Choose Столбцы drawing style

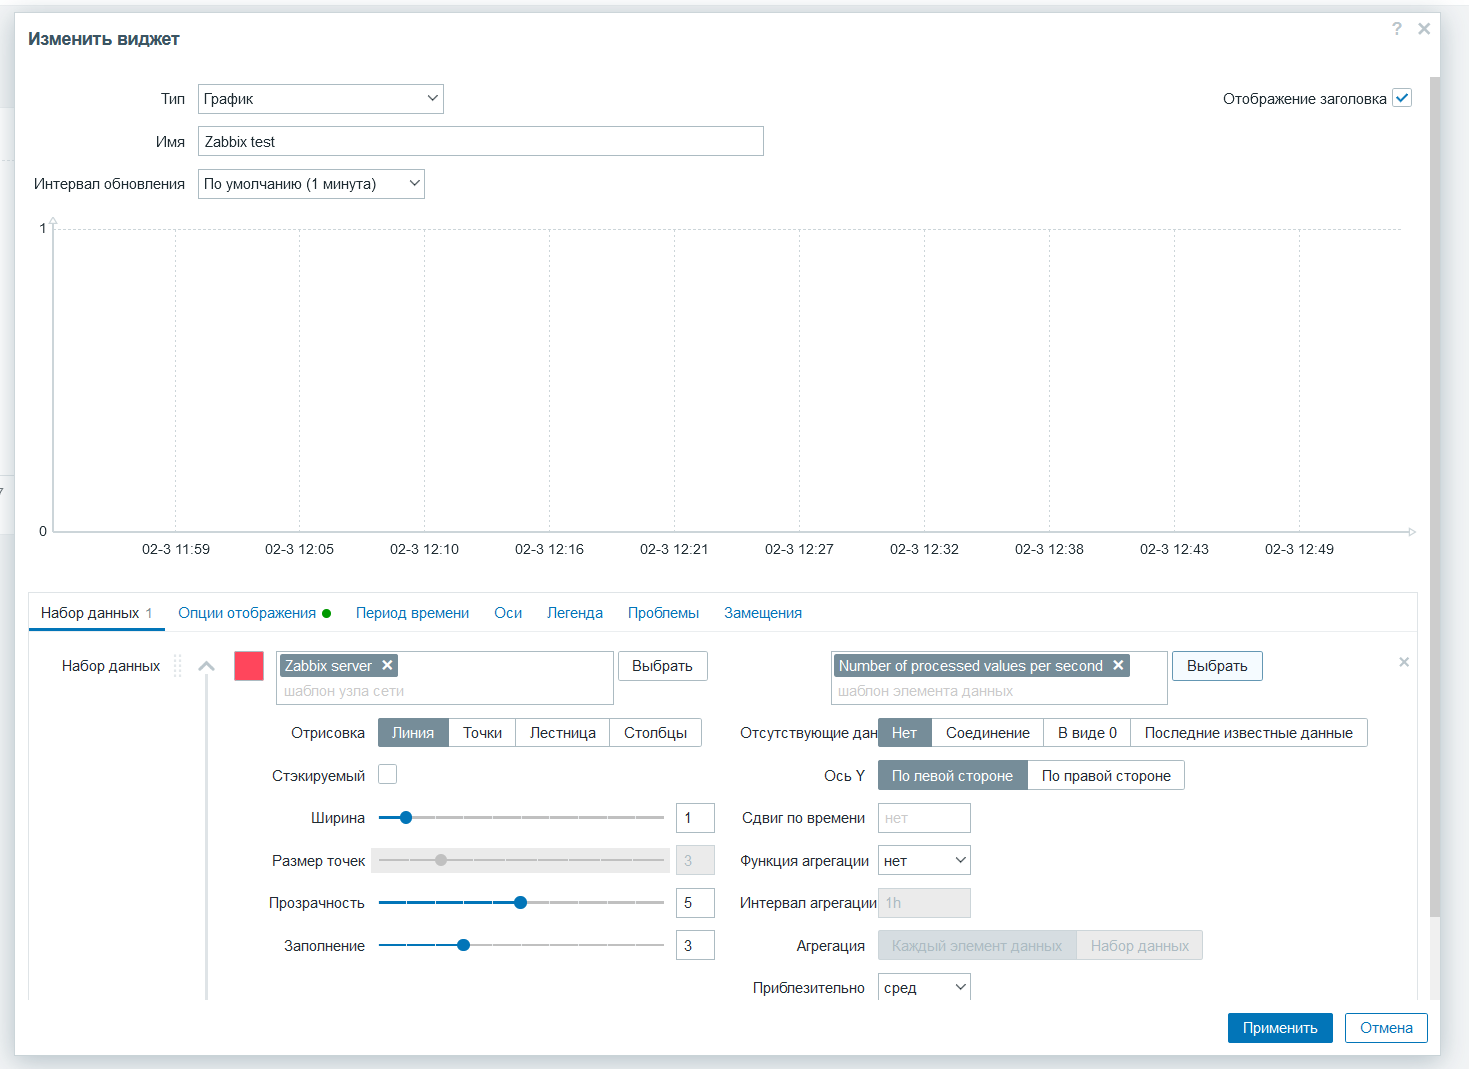655,733
